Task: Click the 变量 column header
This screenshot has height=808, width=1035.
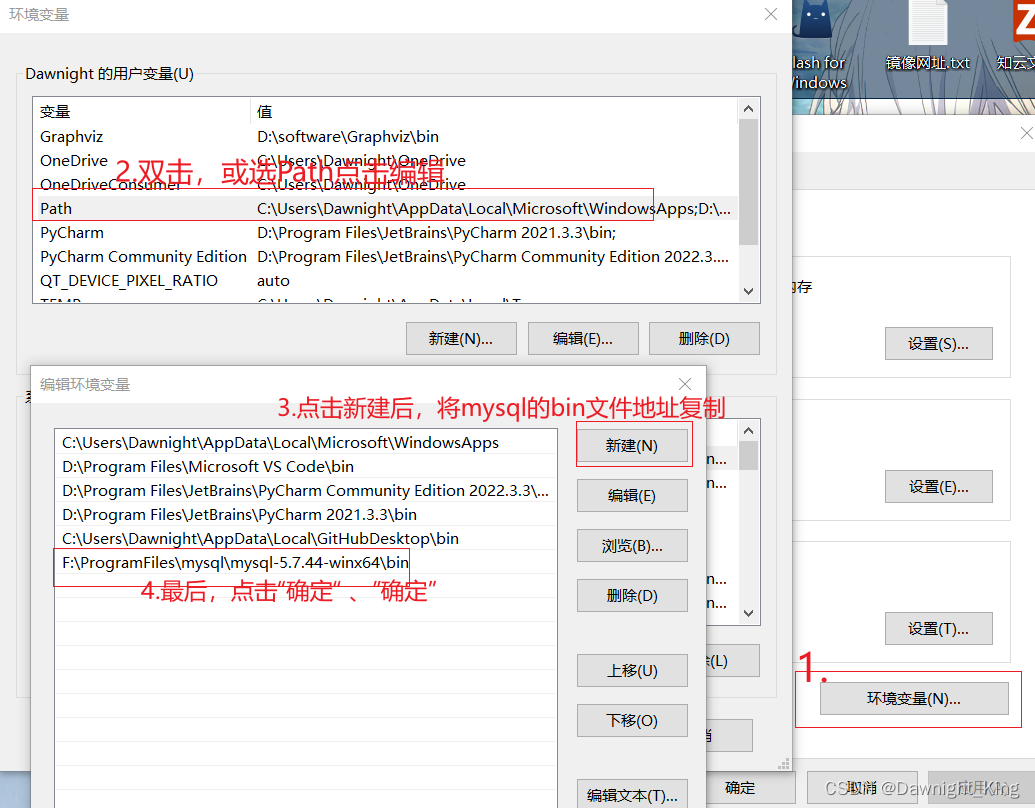Action: (141, 112)
